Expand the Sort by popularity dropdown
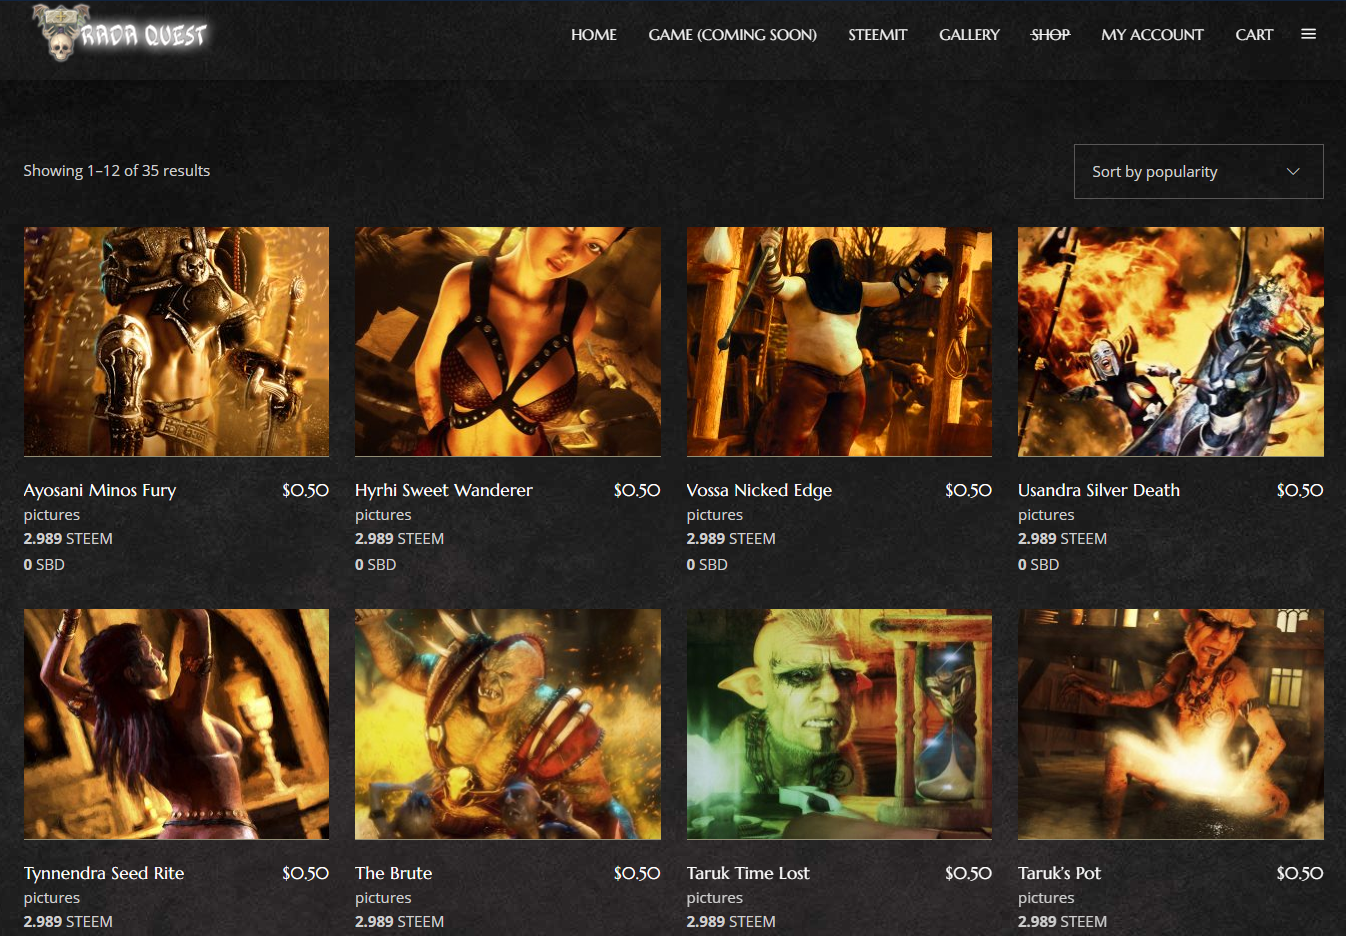 1198,172
